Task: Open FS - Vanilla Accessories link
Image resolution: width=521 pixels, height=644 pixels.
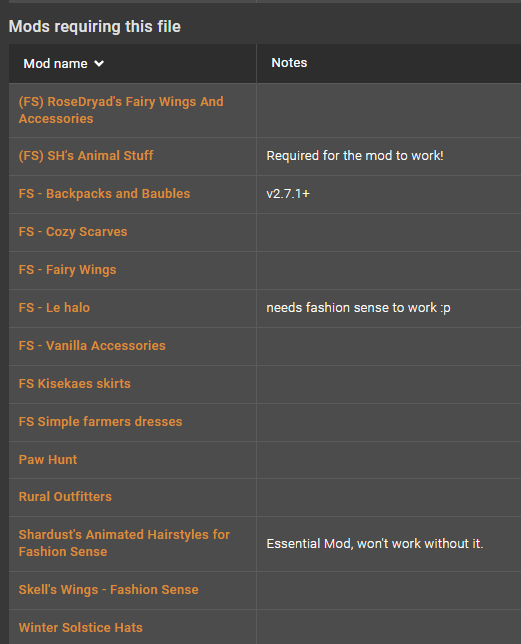Action: pos(92,346)
